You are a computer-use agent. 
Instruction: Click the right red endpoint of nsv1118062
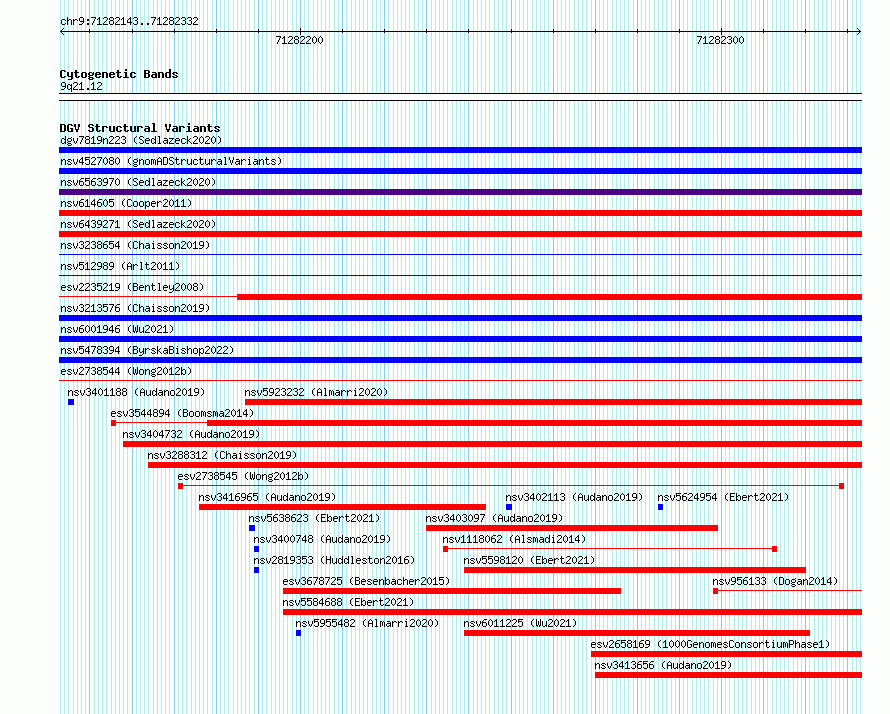pyautogui.click(x=775, y=549)
